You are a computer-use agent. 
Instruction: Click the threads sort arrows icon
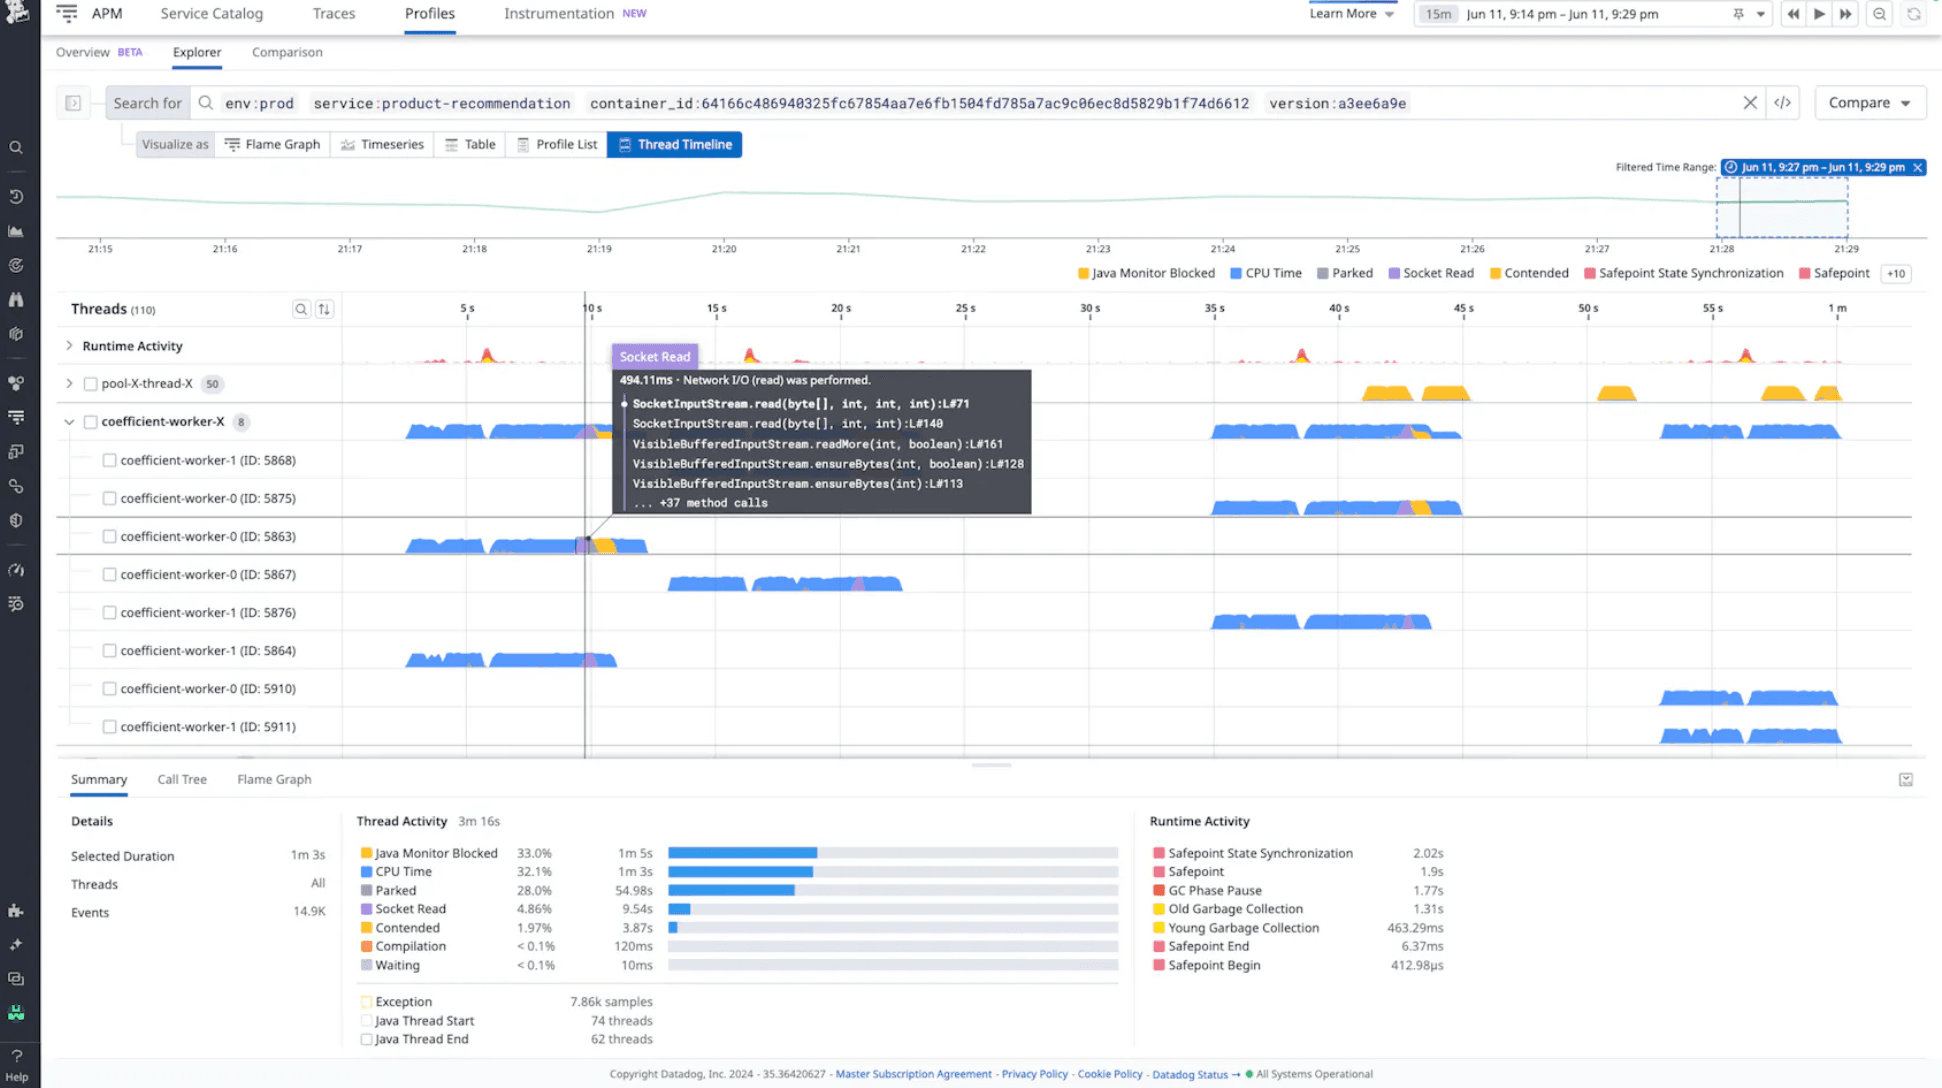coord(324,309)
